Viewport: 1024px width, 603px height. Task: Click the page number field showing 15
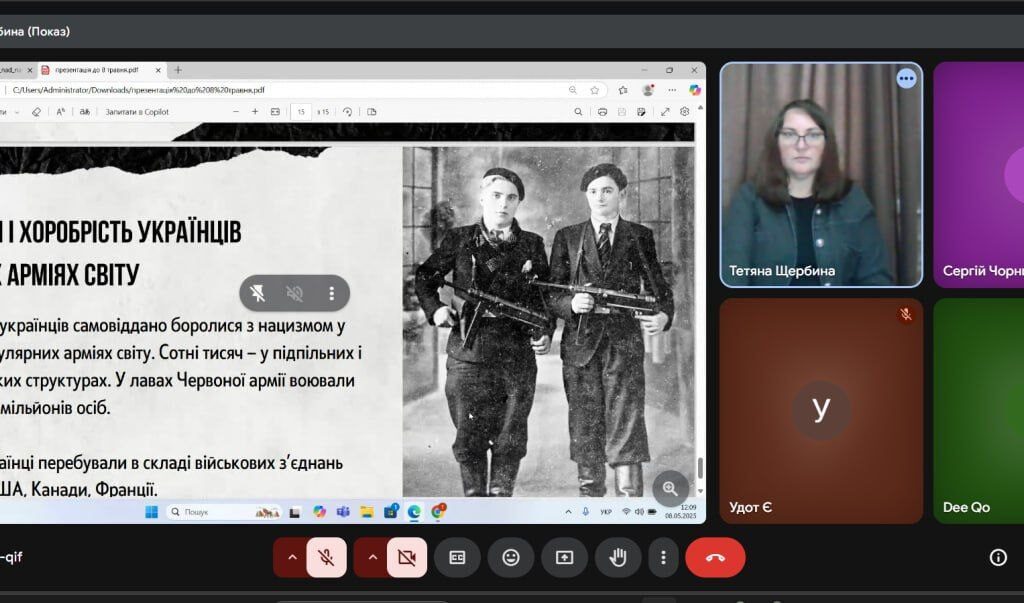(301, 112)
